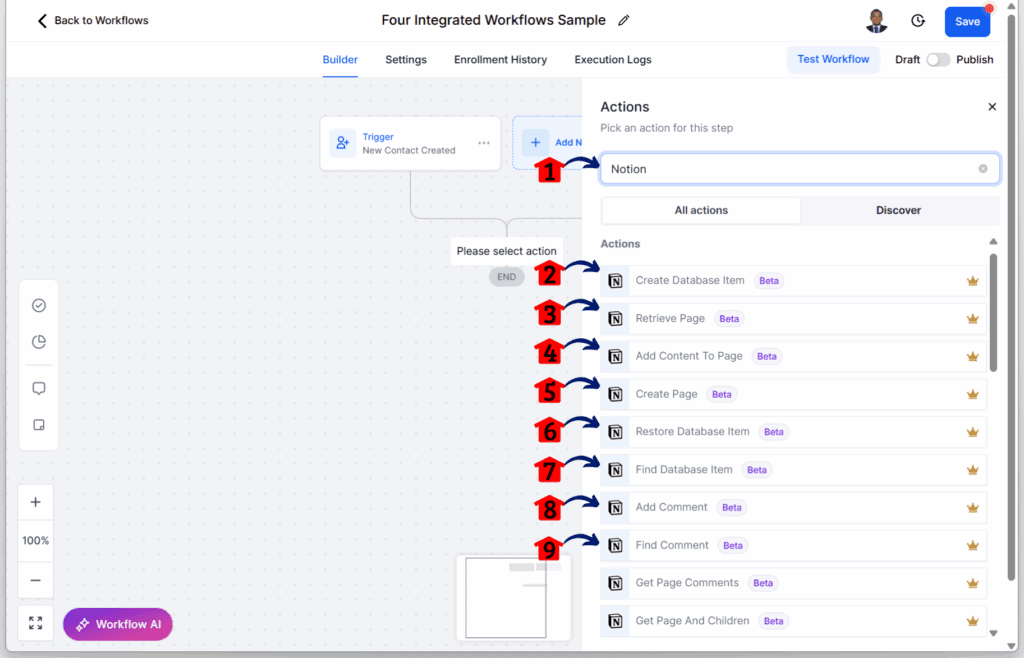The width and height of the screenshot is (1024, 658).
Task: Select the Create Database Item action
Action: [793, 281]
